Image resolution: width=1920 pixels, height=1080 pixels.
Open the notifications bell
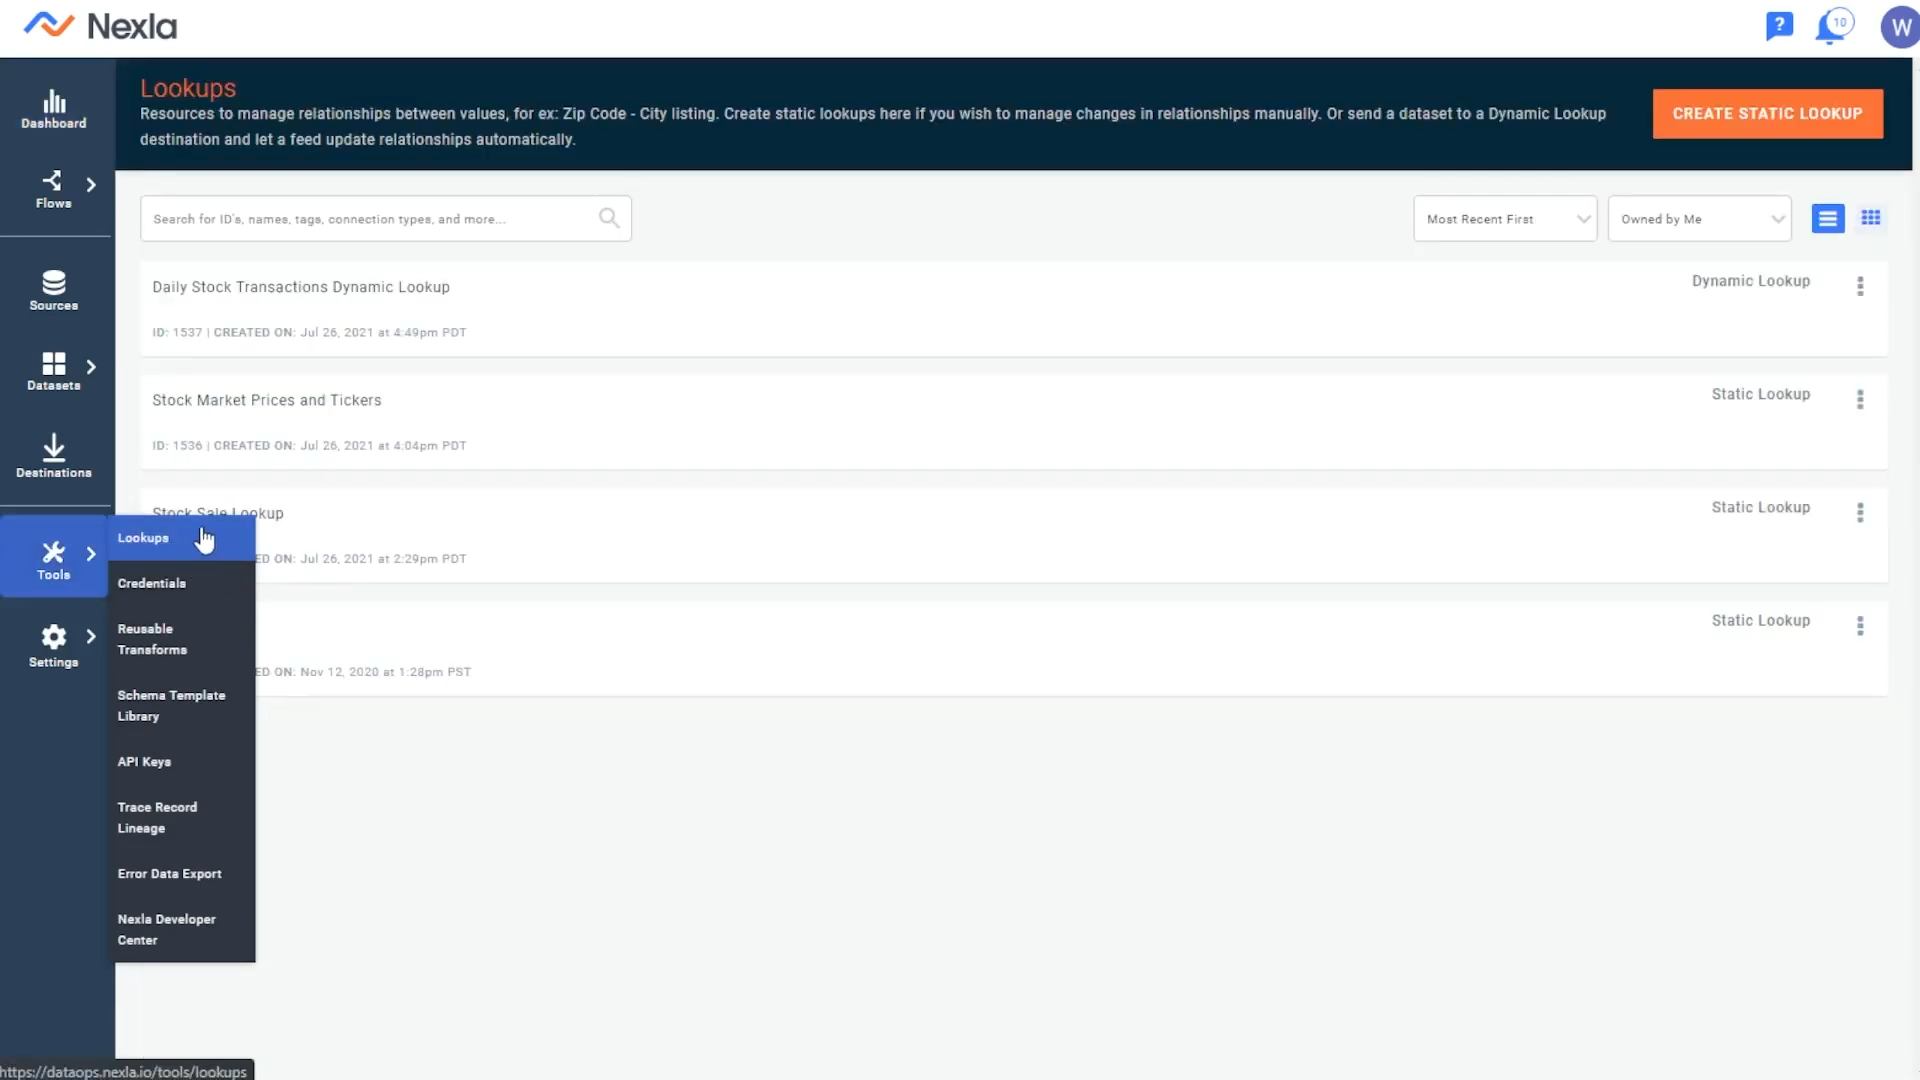(1833, 25)
